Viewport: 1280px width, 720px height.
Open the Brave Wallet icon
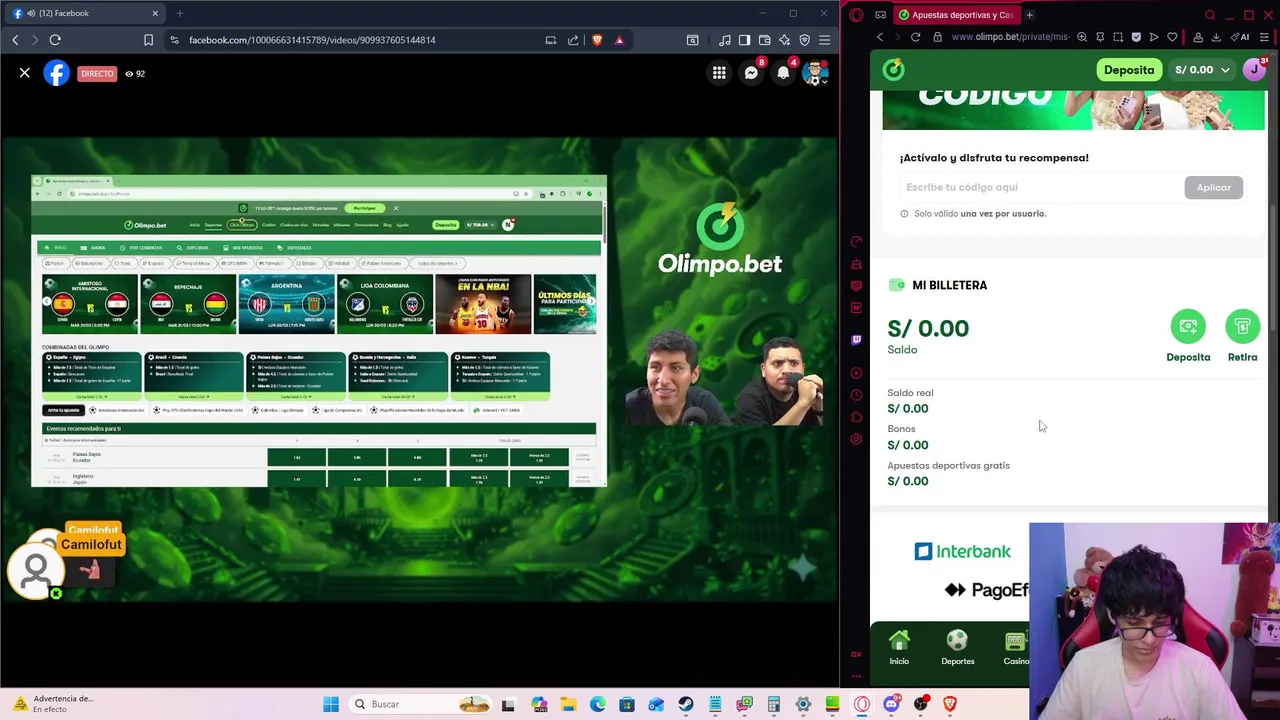(x=764, y=40)
